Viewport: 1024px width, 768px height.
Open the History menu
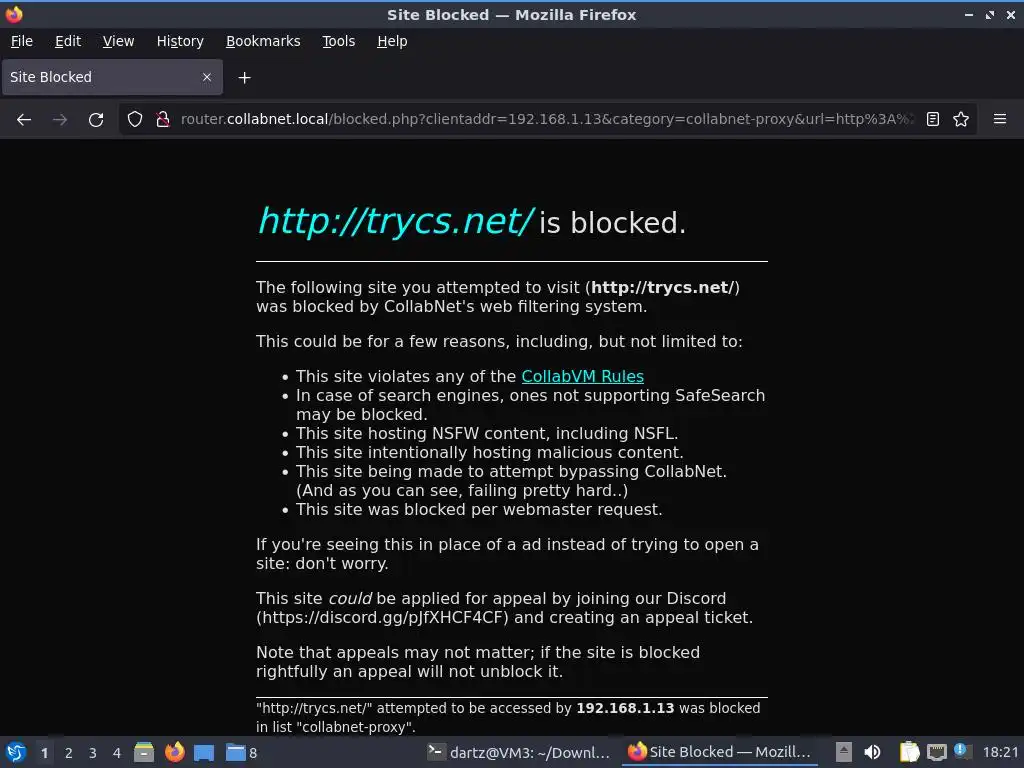(180, 41)
